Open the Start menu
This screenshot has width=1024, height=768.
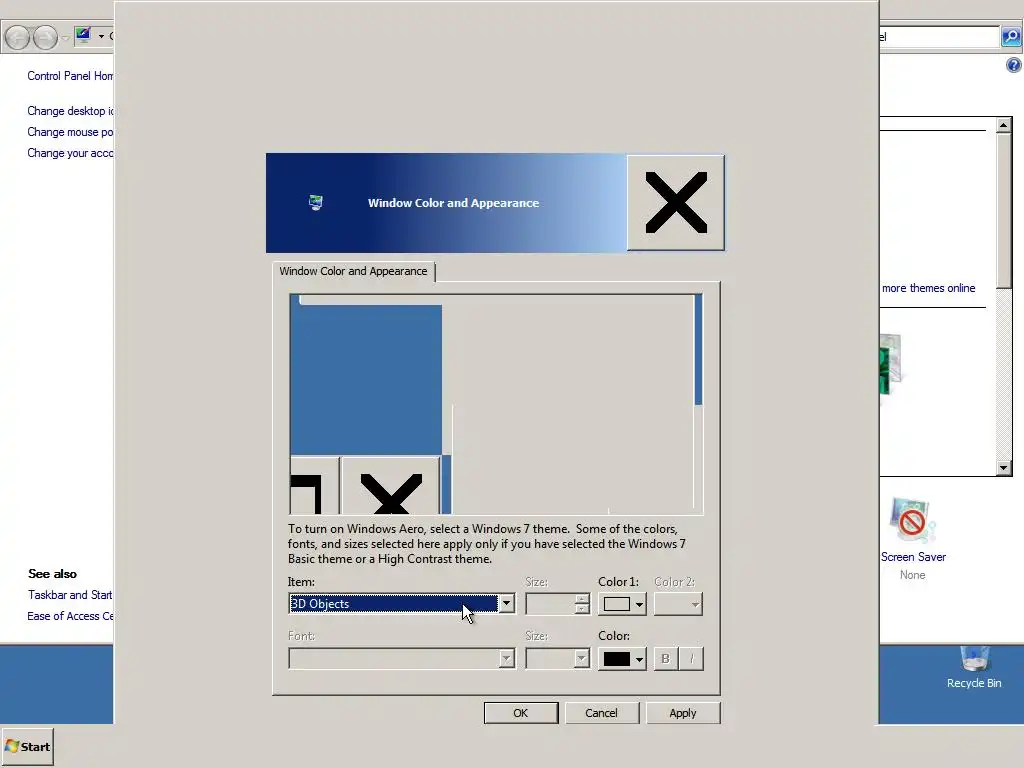click(27, 746)
